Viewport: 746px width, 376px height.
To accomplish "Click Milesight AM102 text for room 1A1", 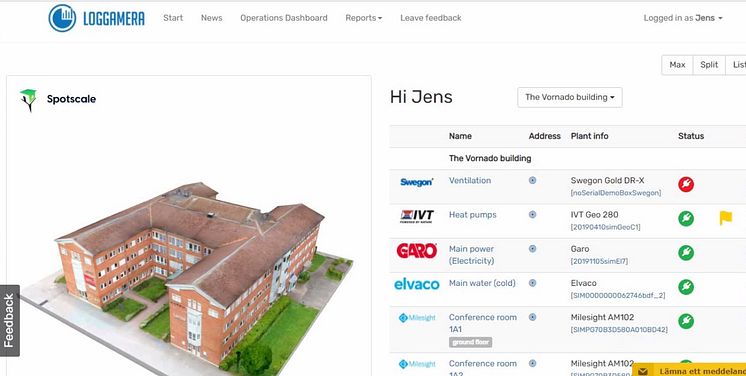I will click(x=602, y=317).
